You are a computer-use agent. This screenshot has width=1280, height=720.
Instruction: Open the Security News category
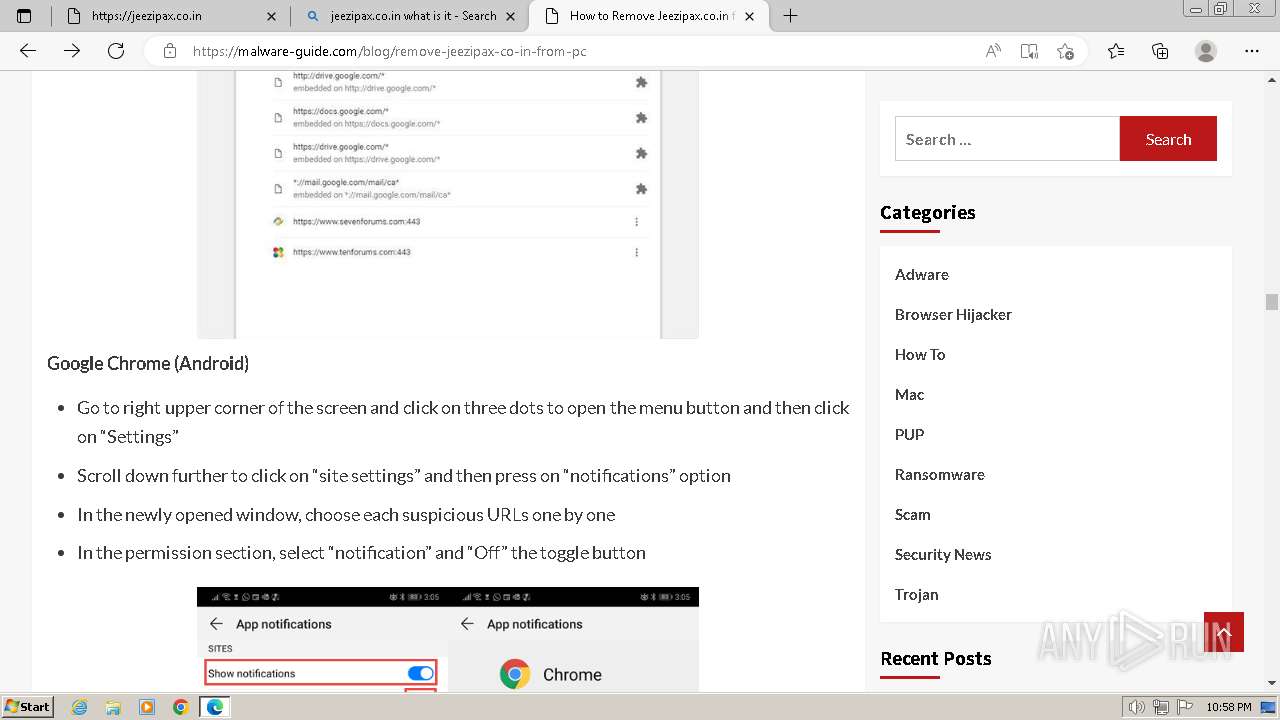tap(943, 554)
